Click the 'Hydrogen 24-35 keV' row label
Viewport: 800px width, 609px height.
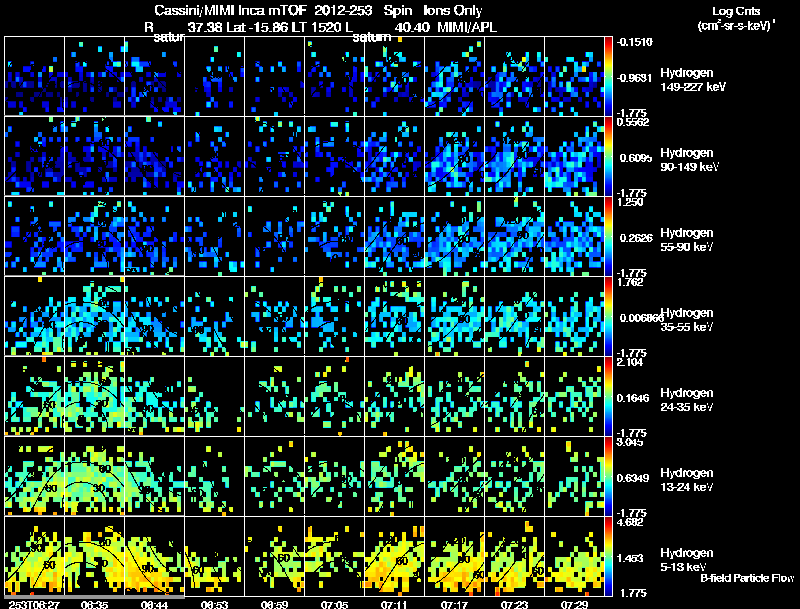click(x=687, y=400)
